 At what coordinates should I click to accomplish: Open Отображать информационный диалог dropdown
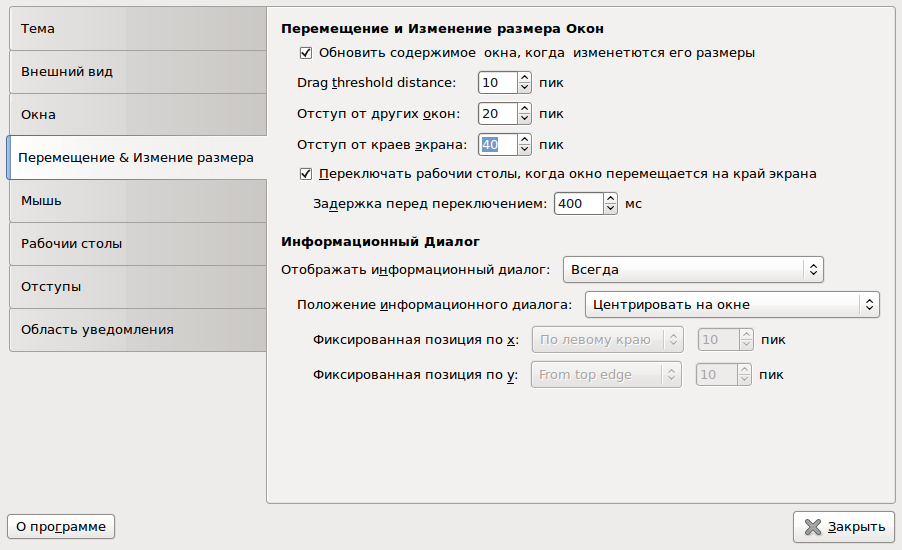tap(692, 269)
